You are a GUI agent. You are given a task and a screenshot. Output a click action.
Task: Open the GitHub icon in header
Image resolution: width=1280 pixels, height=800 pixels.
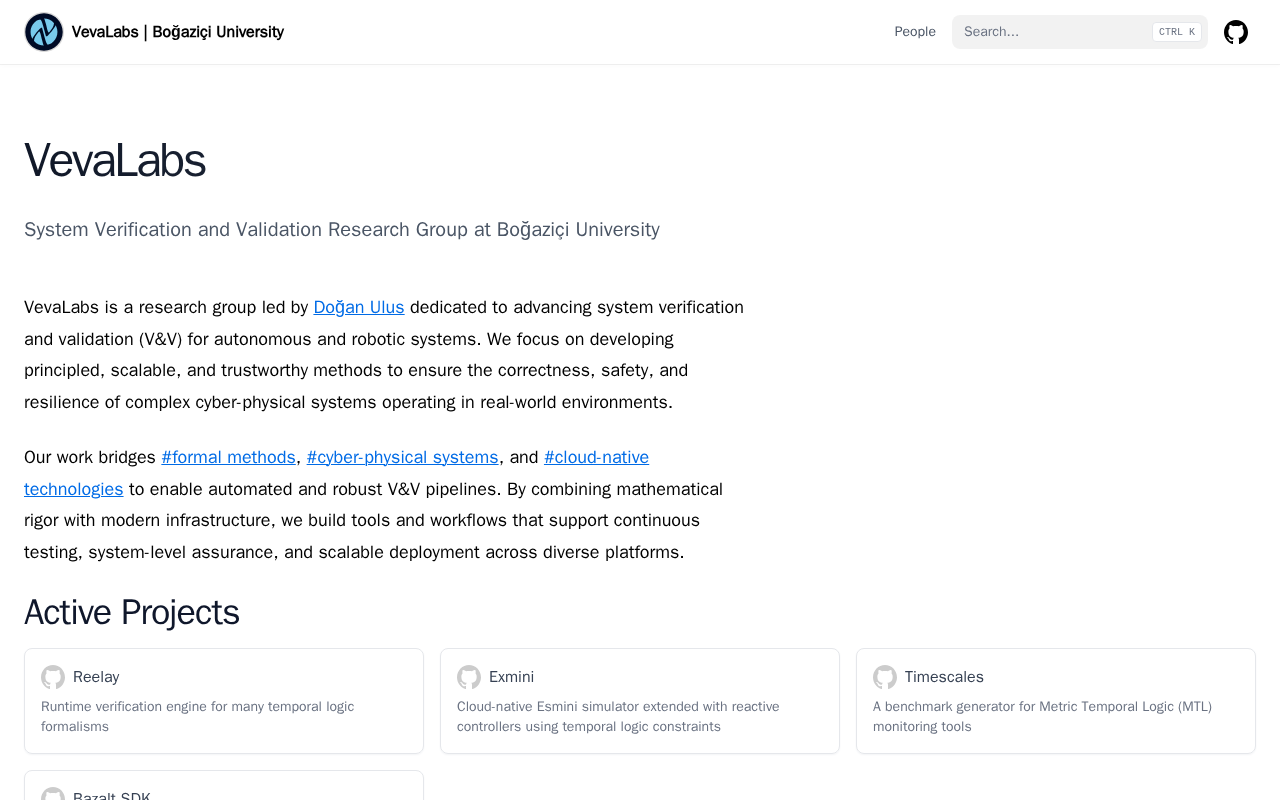(1236, 32)
